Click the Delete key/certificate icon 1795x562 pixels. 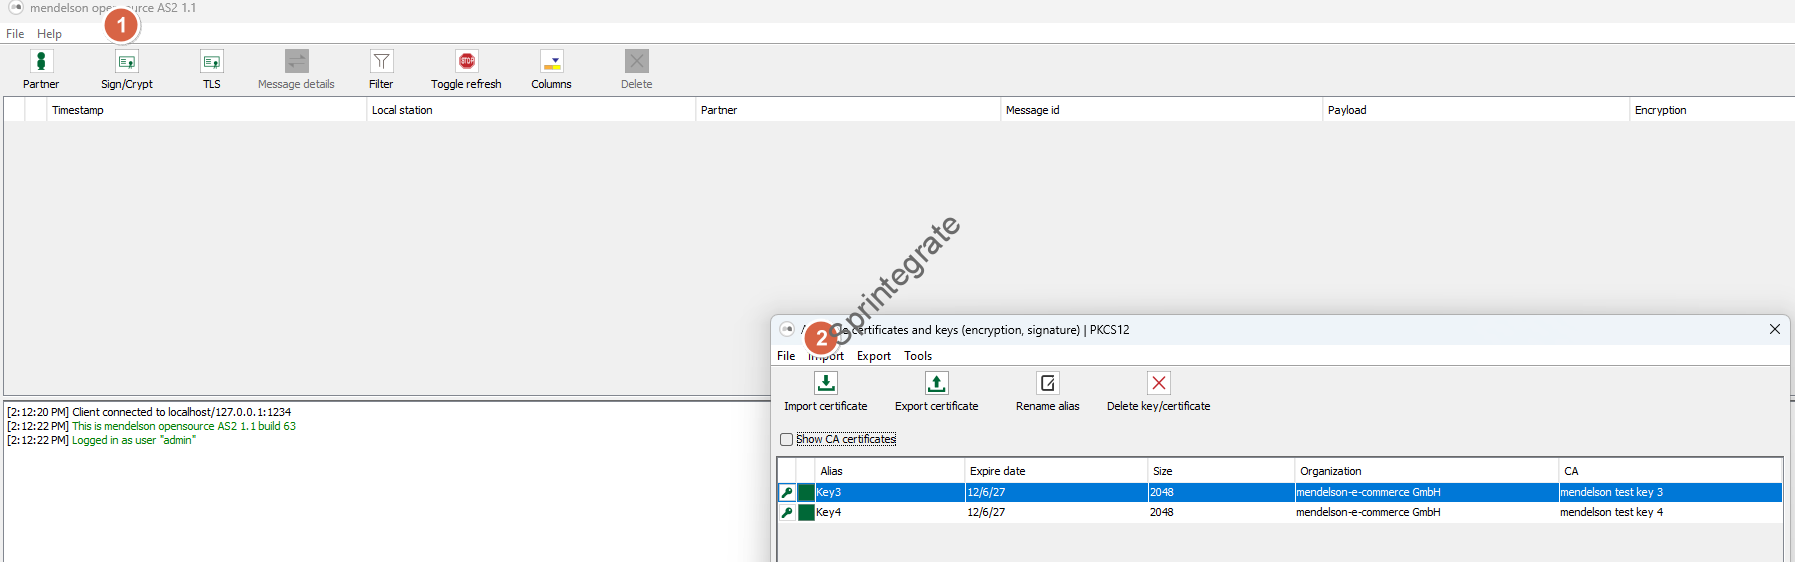click(1159, 384)
